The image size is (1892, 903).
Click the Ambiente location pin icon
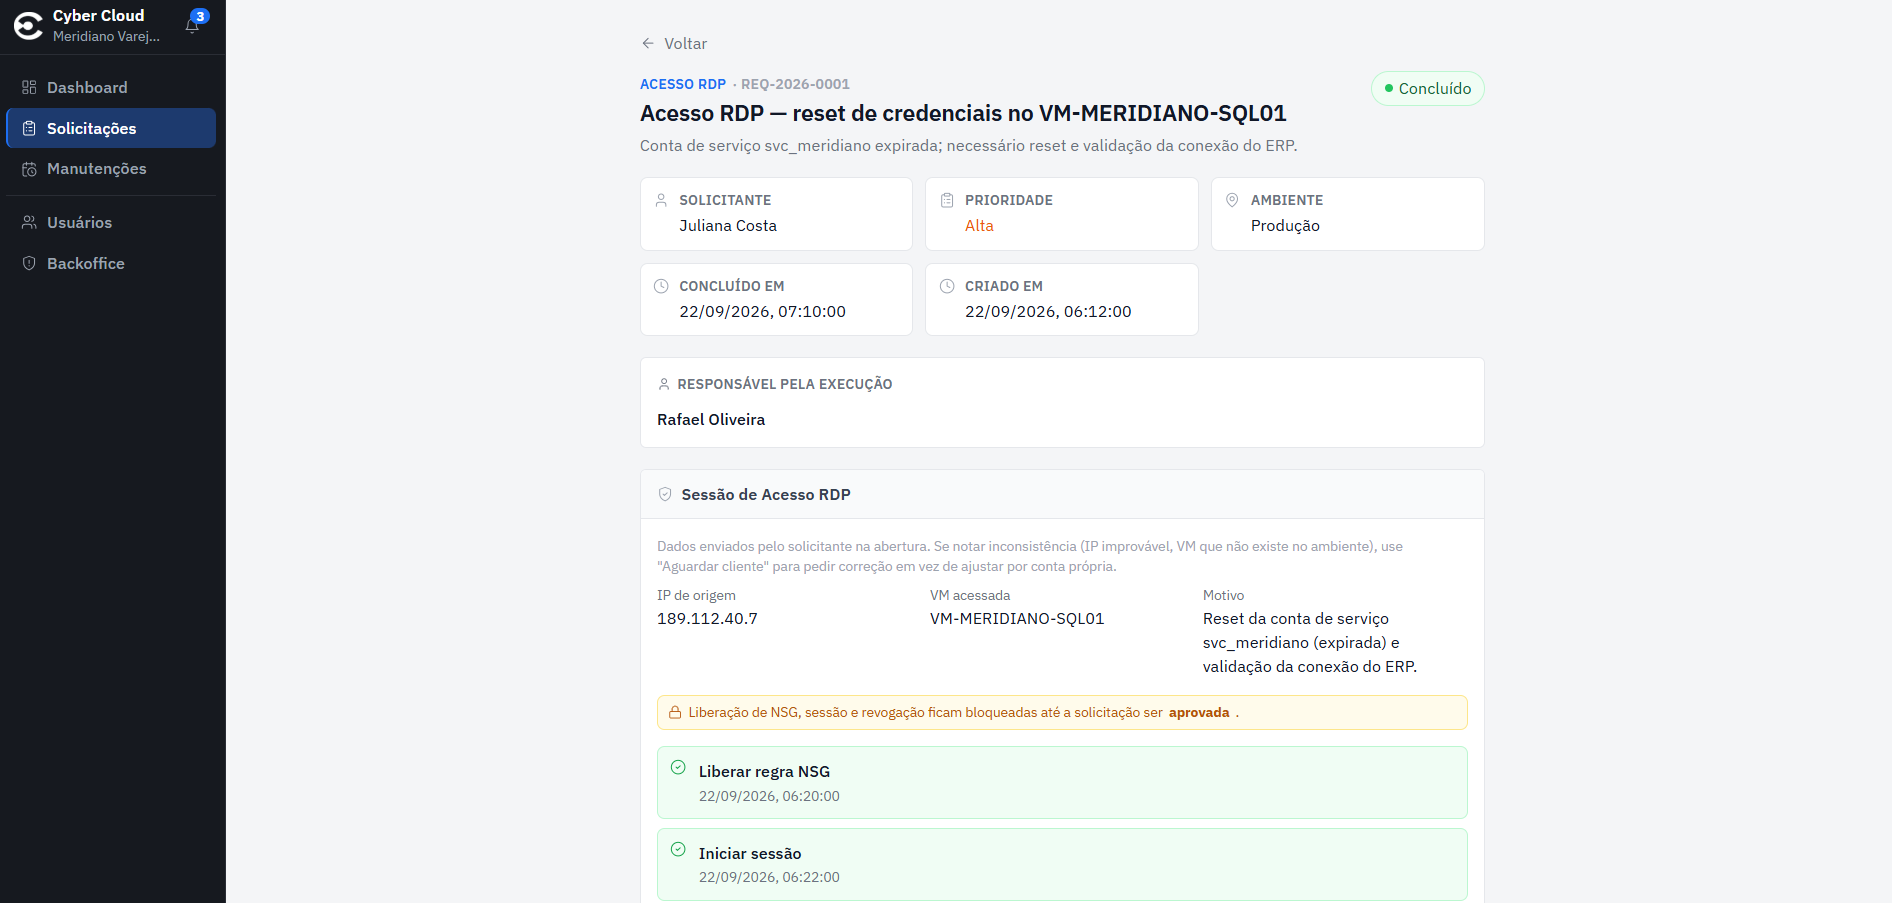click(x=1232, y=200)
